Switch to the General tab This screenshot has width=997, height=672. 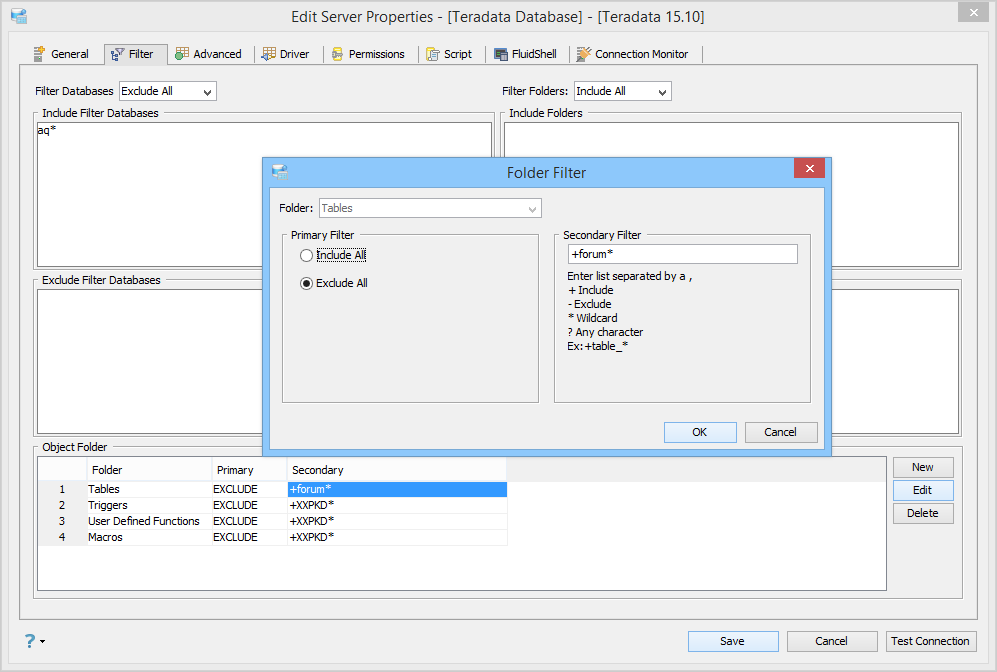click(61, 54)
